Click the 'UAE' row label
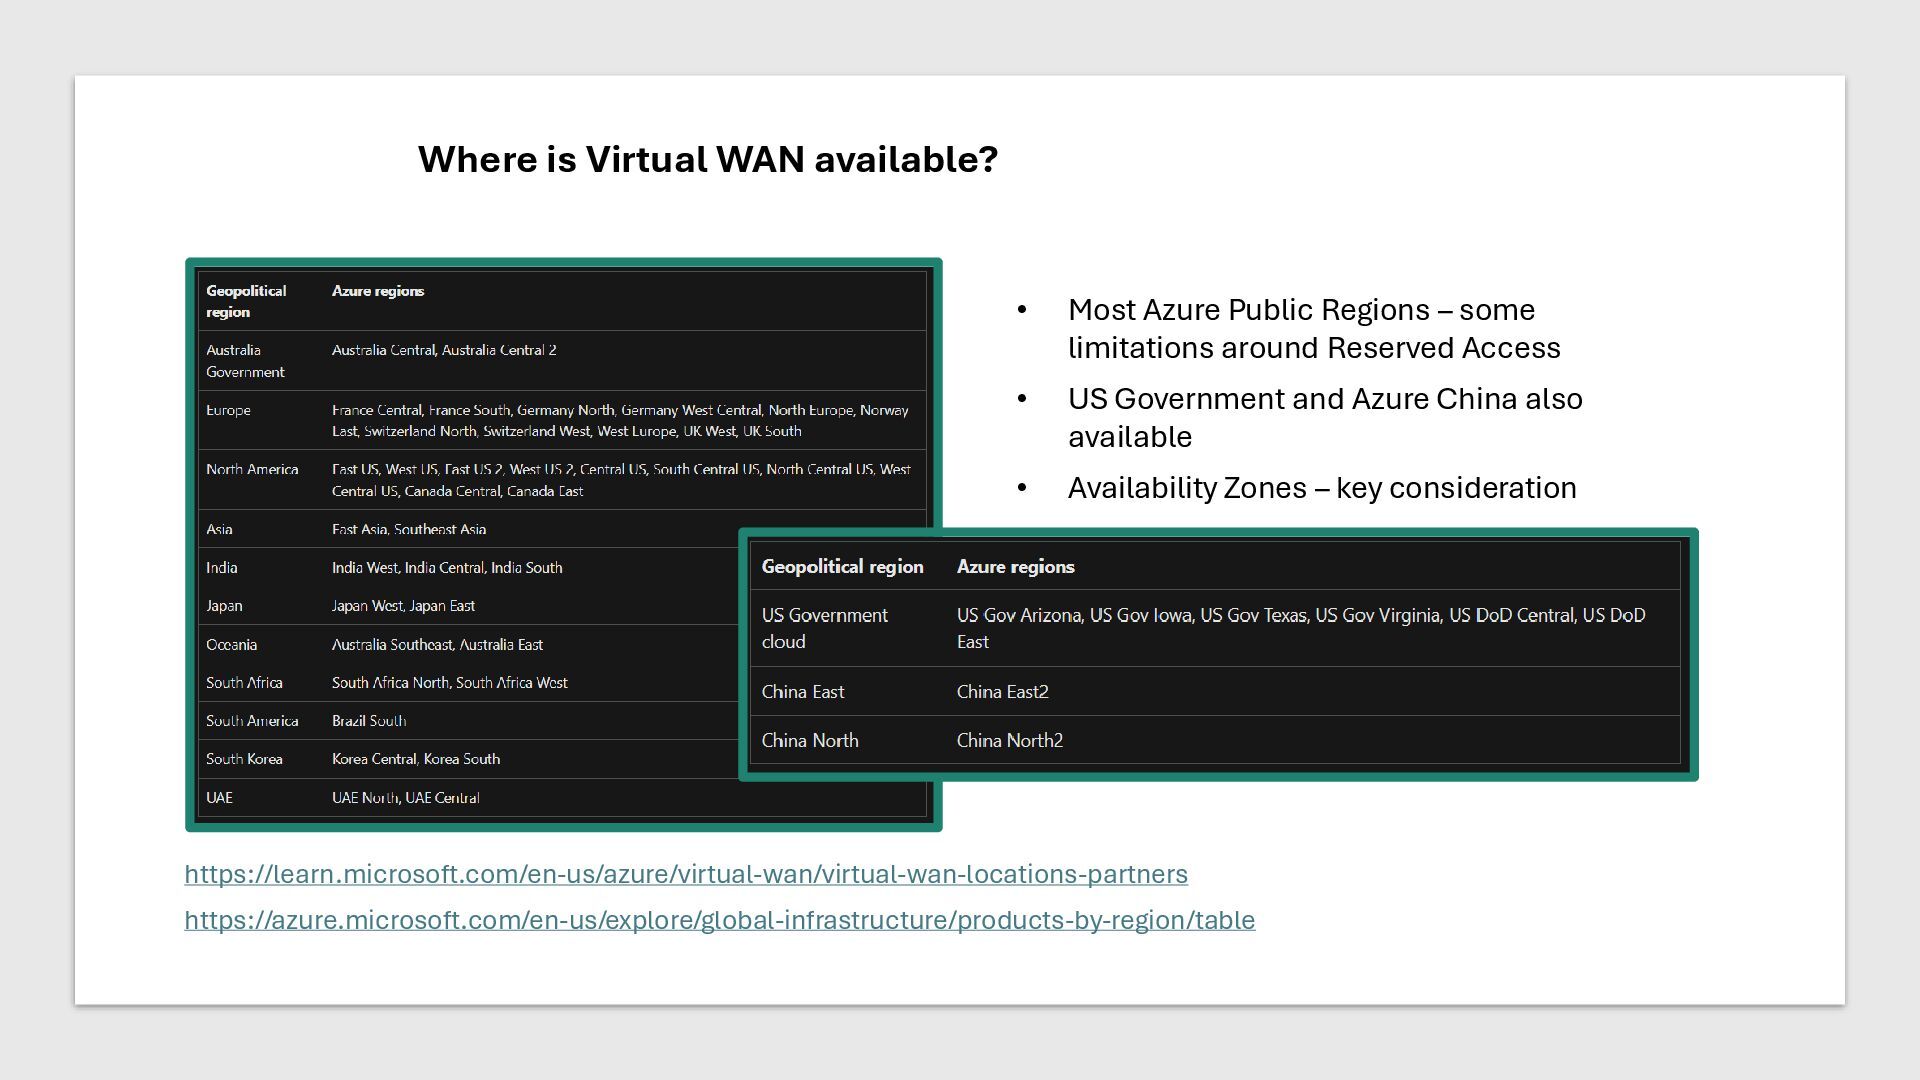 pos(219,798)
